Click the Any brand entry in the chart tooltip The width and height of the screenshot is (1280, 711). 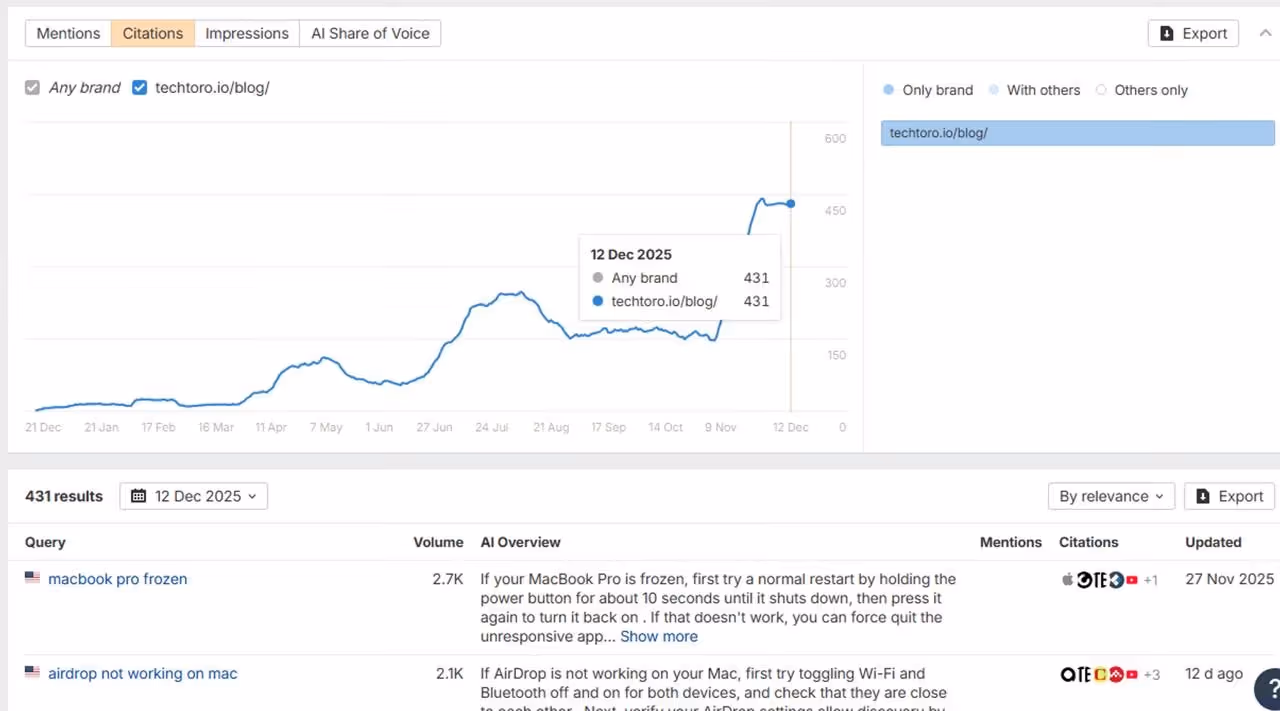[x=680, y=278]
